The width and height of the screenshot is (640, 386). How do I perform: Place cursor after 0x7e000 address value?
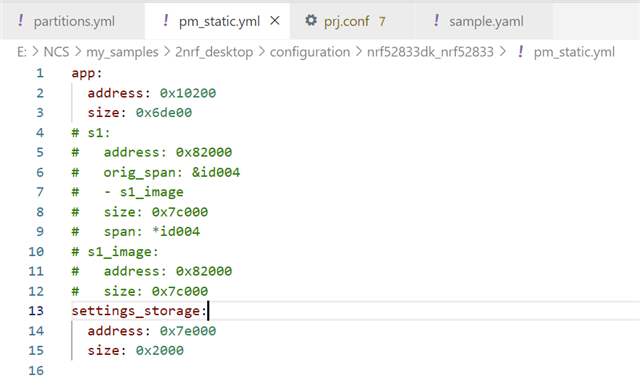pyautogui.click(x=216, y=331)
